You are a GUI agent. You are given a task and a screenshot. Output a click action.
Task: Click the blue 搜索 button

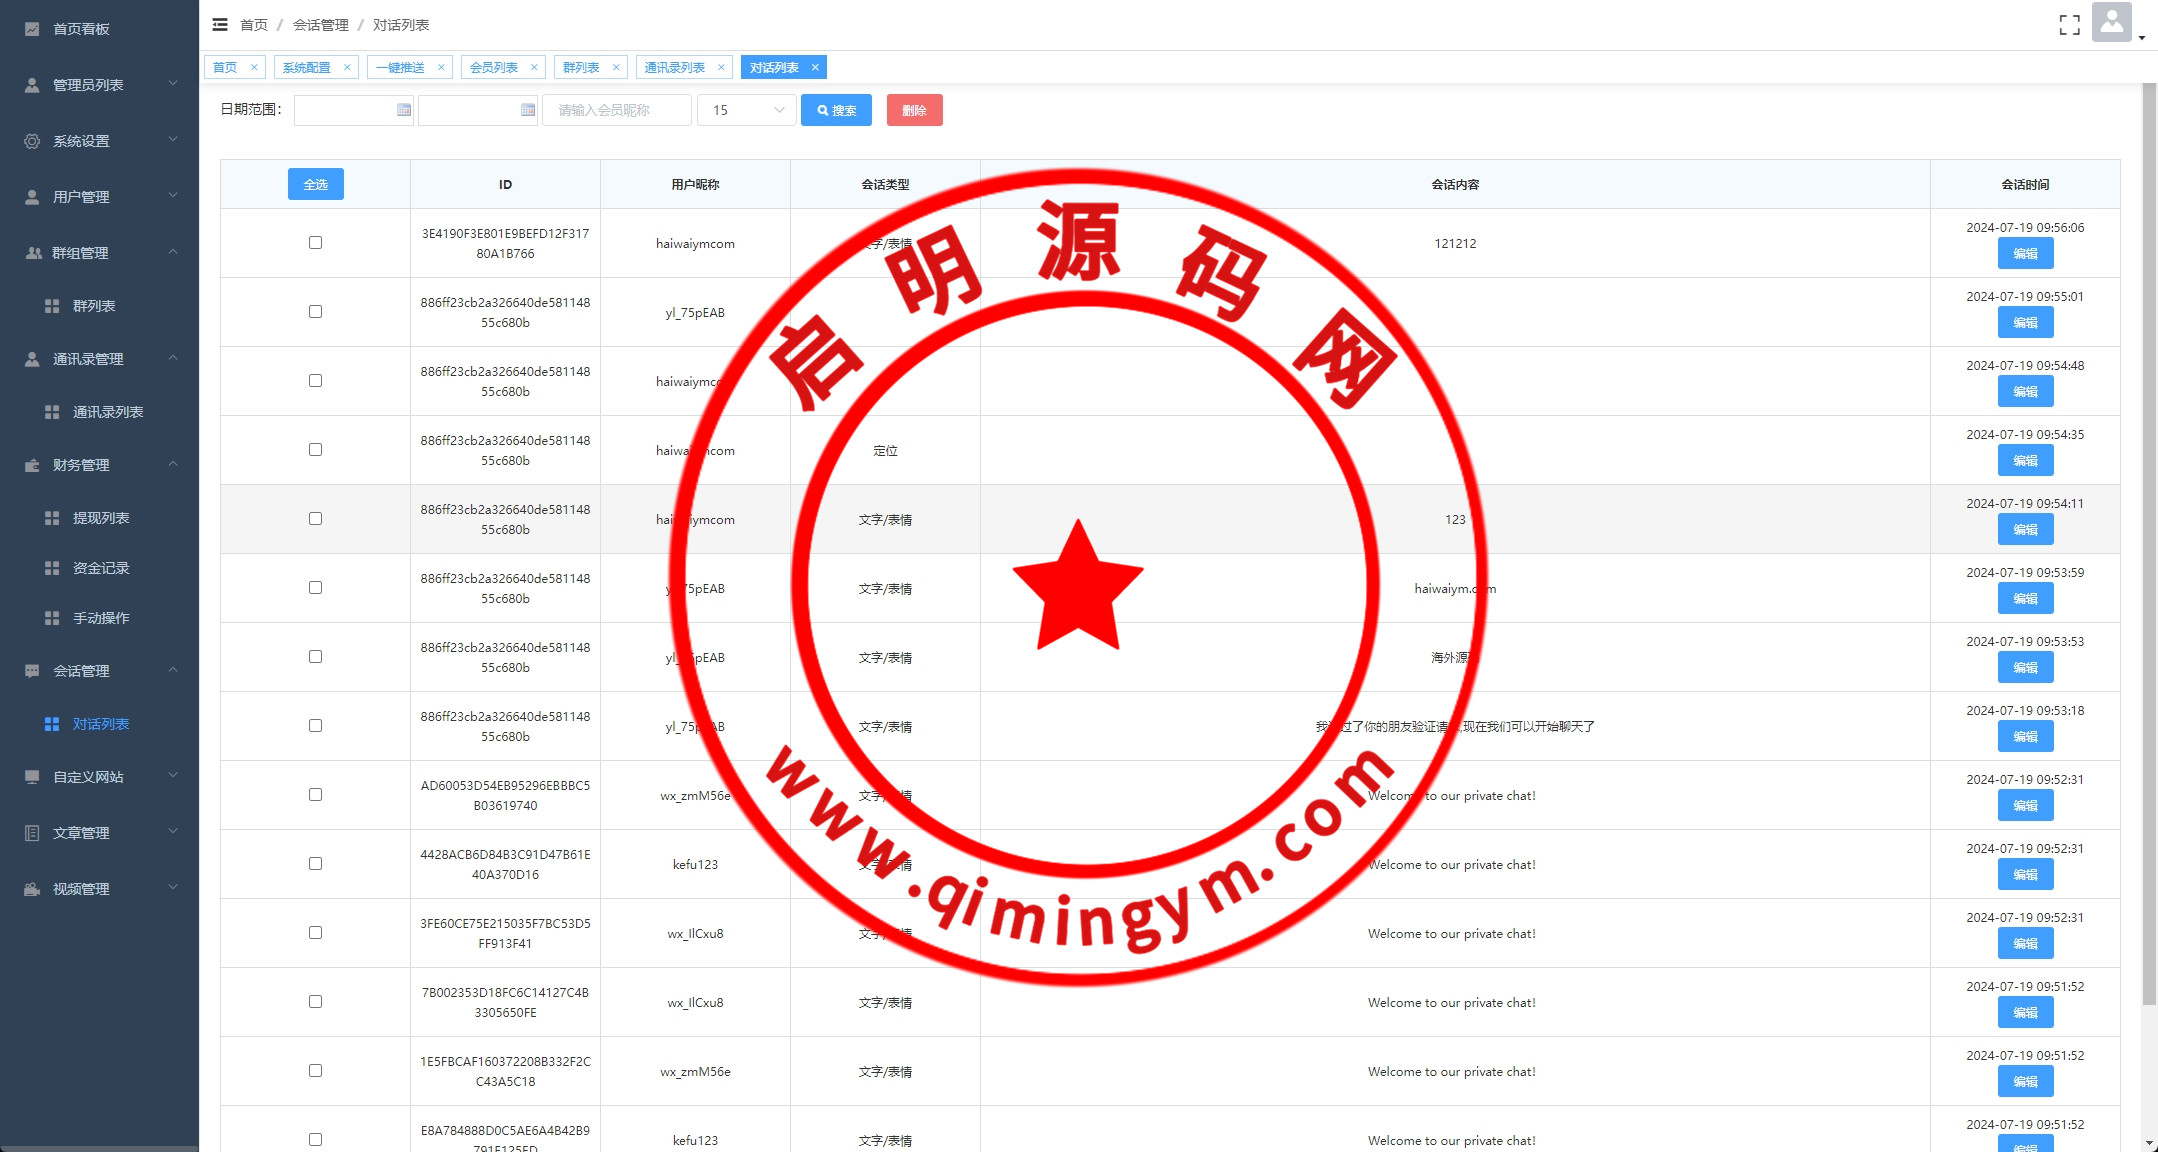836,110
